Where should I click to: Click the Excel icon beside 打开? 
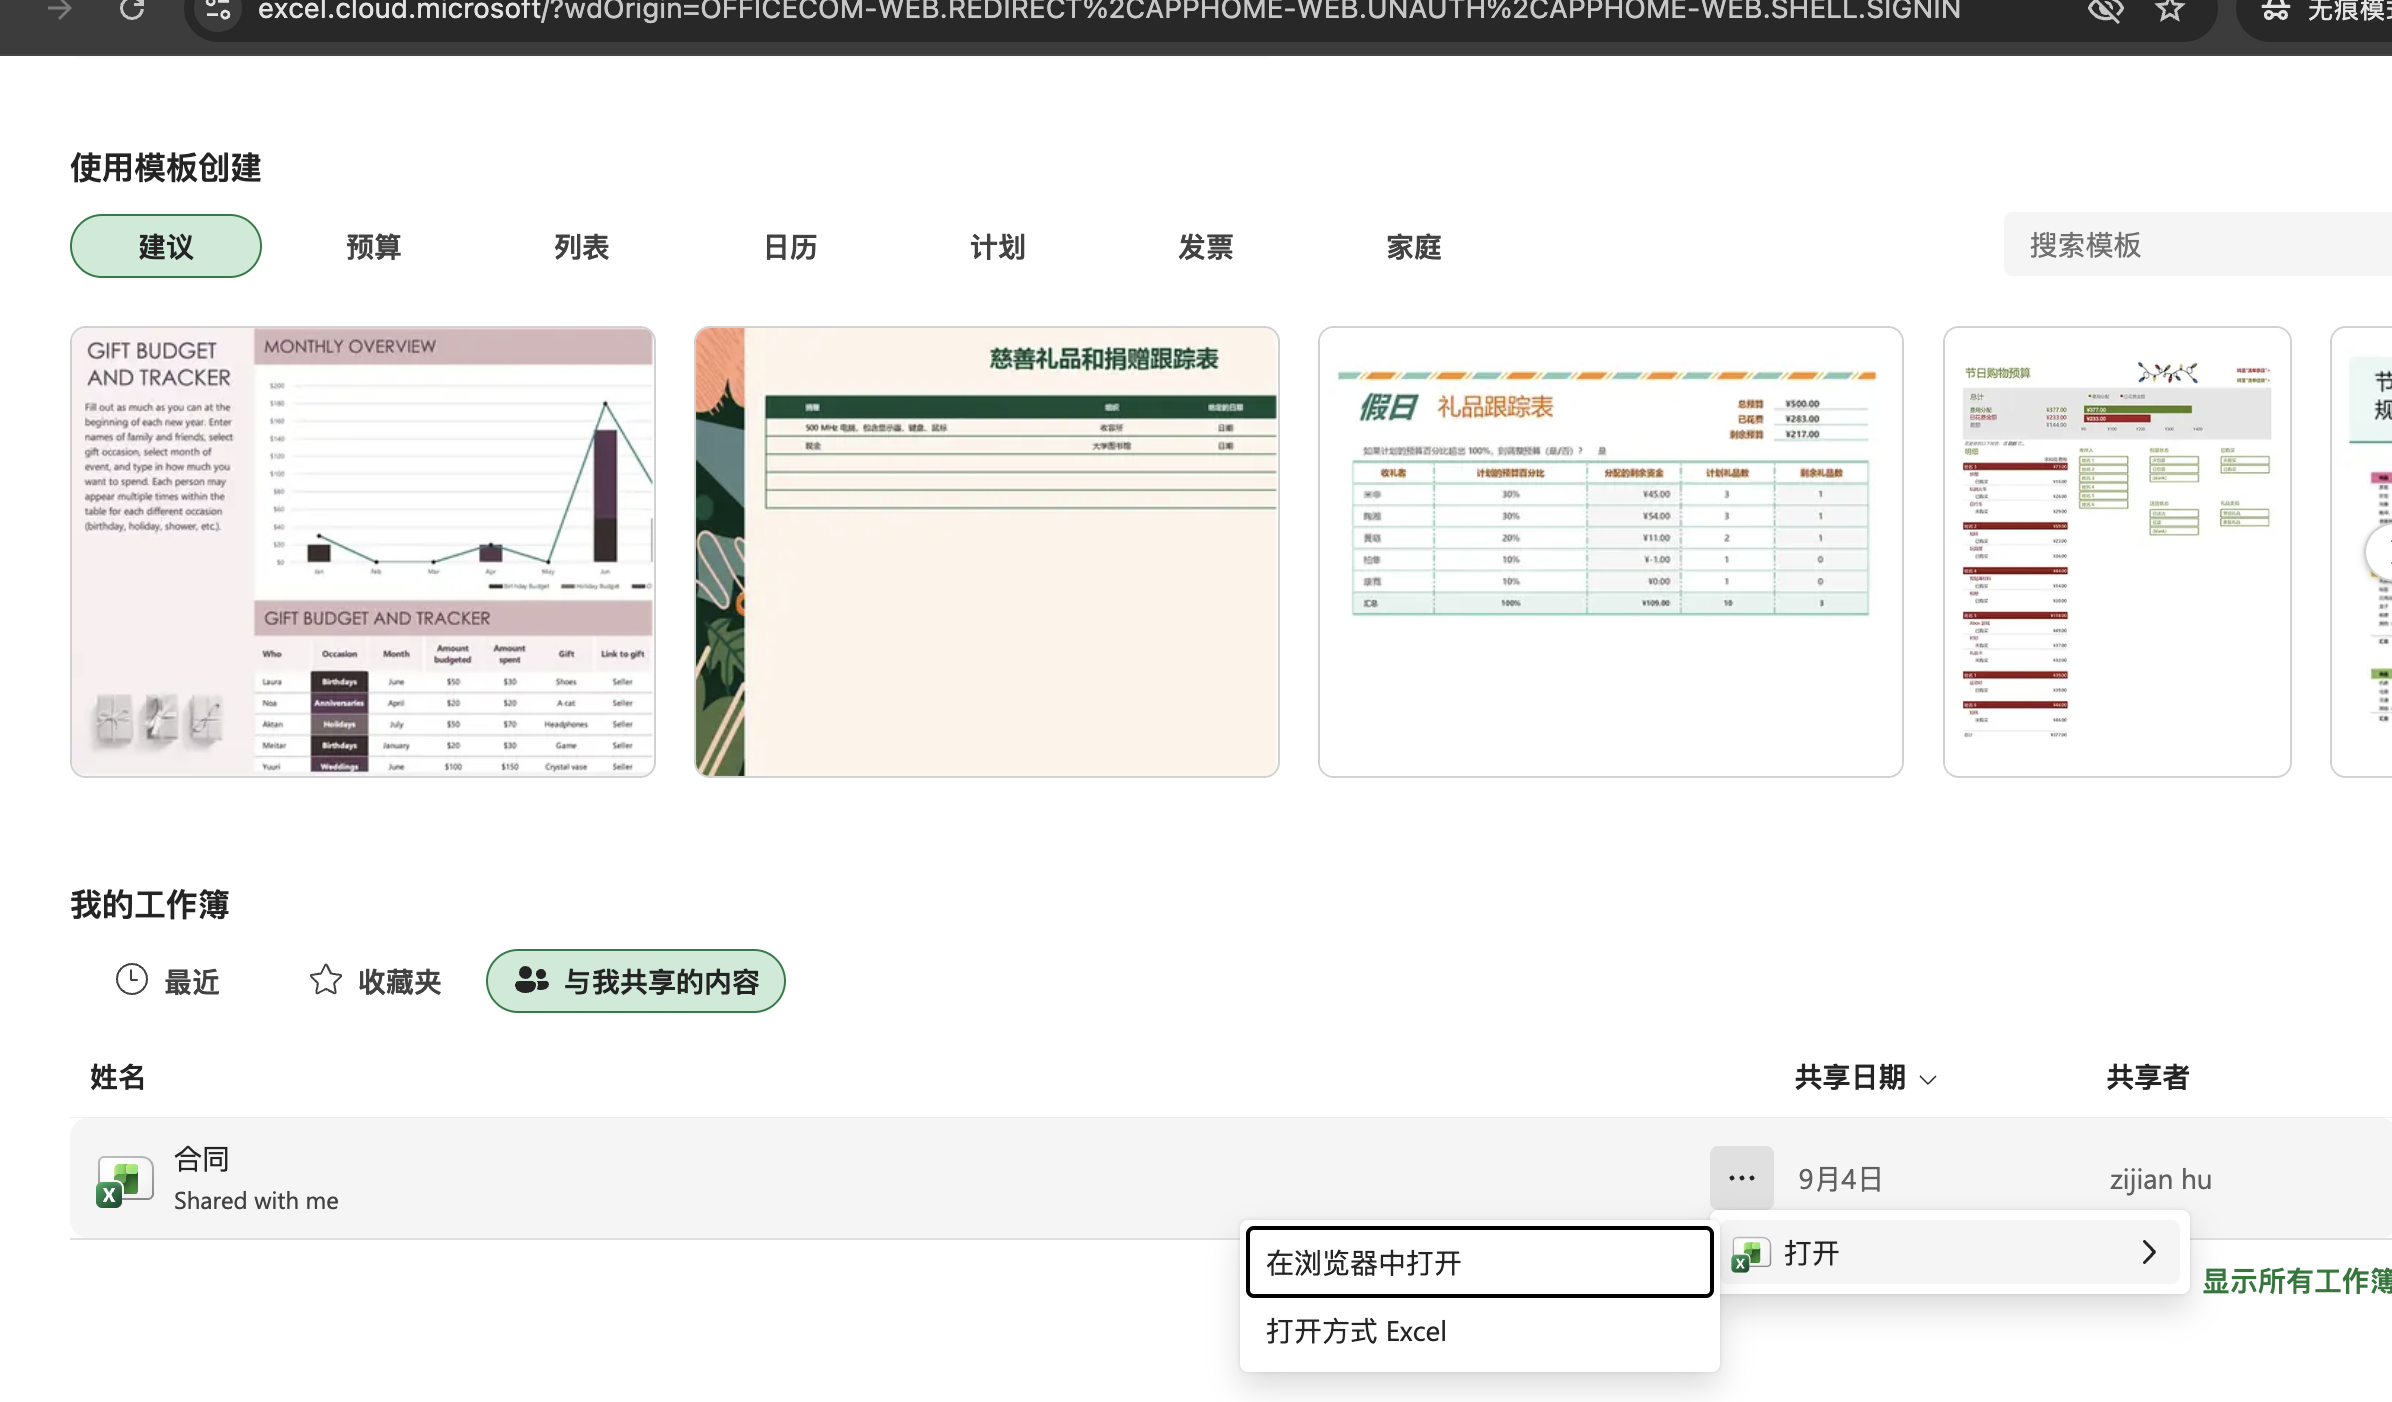coord(1750,1254)
